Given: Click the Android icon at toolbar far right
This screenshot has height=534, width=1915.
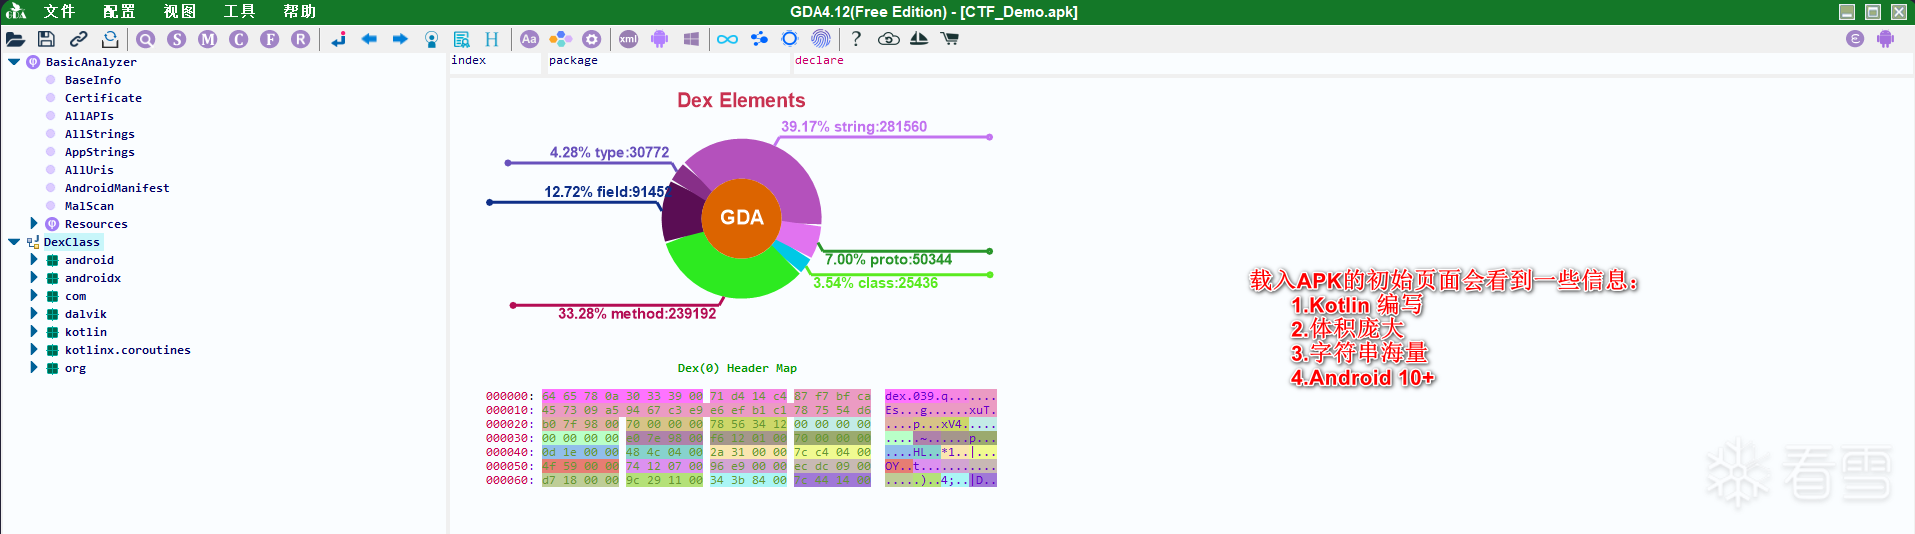Looking at the screenshot, I should point(1885,39).
